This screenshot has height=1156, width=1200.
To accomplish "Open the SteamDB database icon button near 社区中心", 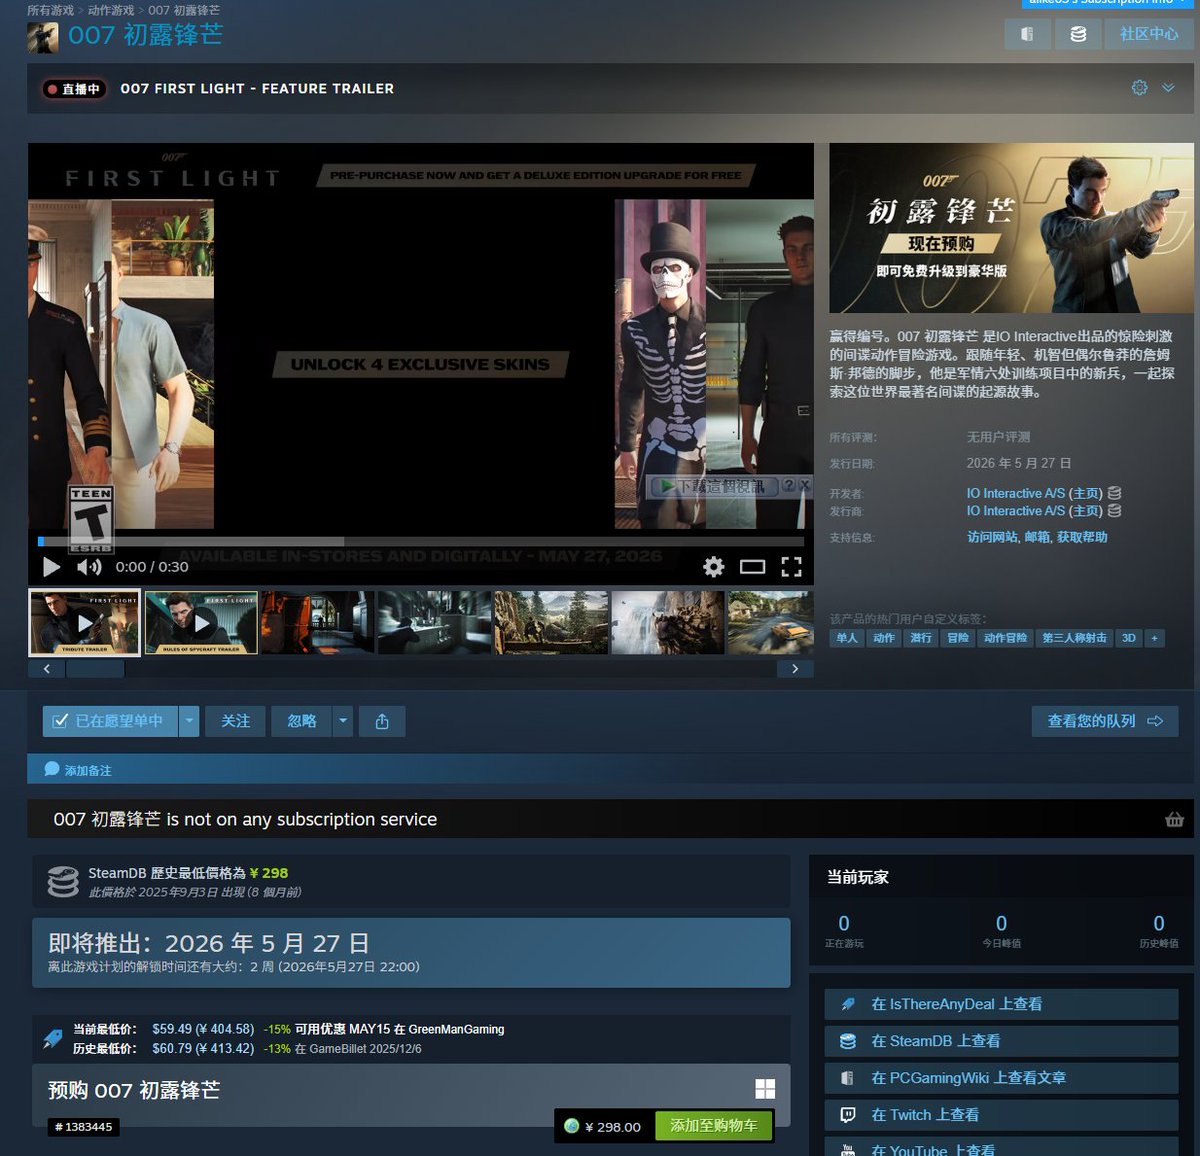I will tap(1078, 34).
